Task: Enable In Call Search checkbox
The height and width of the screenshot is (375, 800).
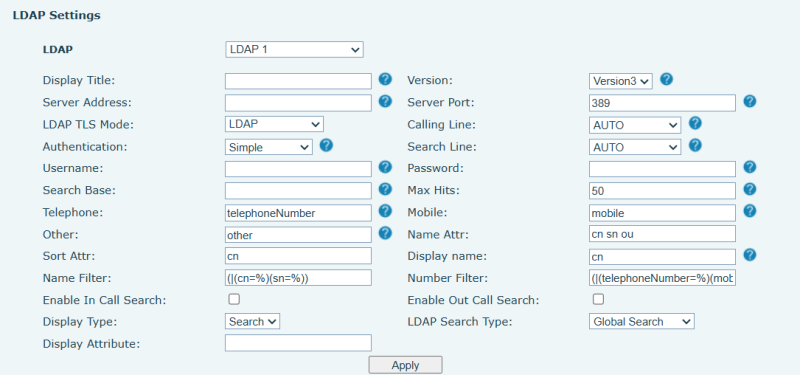Action: [x=234, y=299]
